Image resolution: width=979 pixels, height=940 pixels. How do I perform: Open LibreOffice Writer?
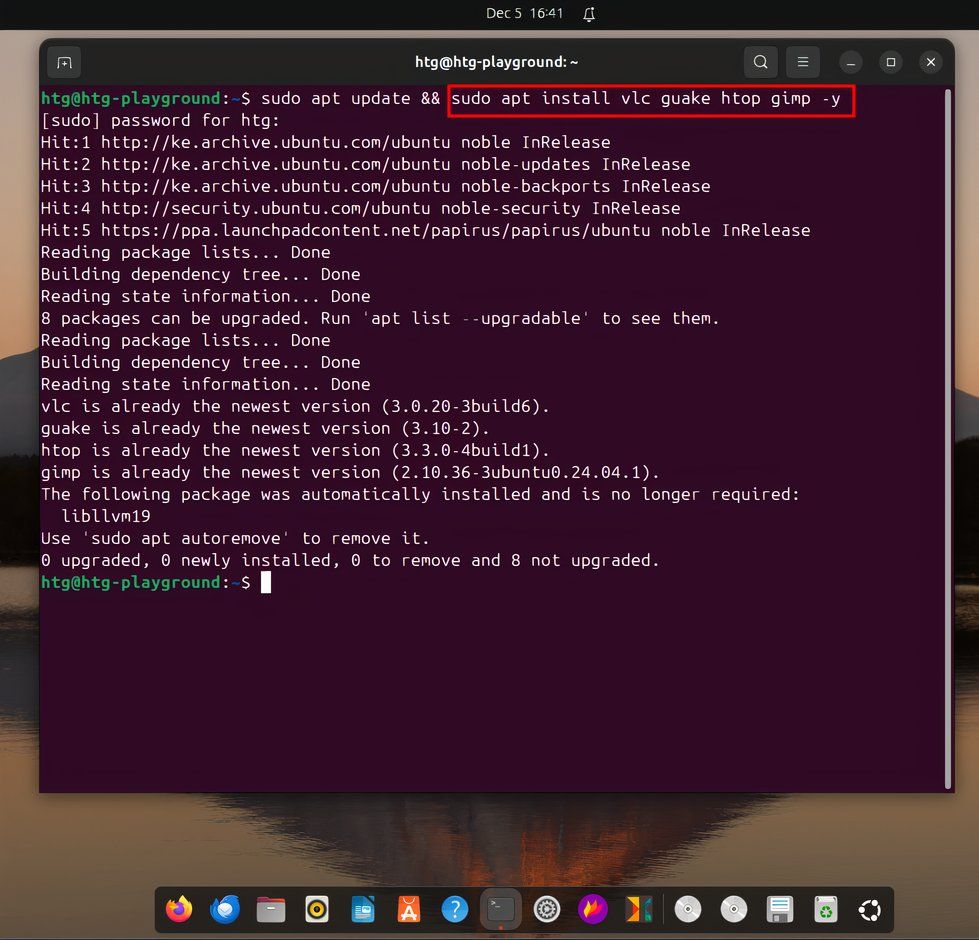pyautogui.click(x=362, y=910)
